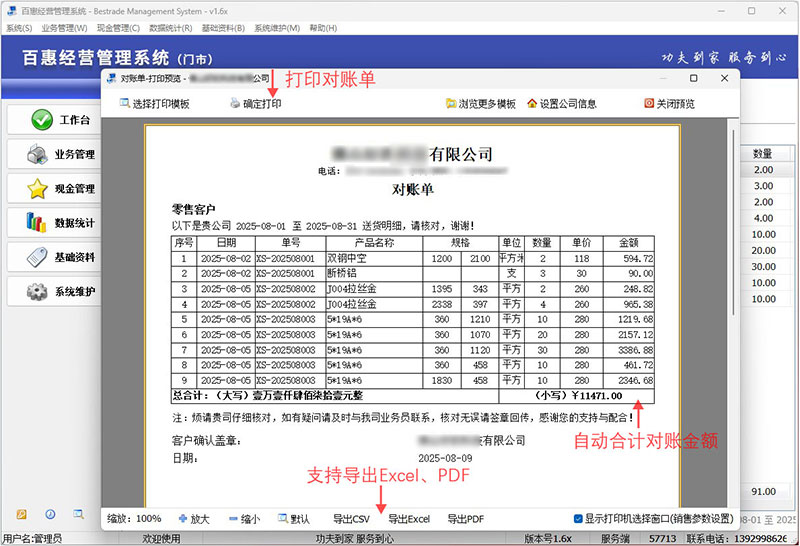
Task: Click the 数据统计 sidebar button label
Action: pyautogui.click(x=75, y=223)
